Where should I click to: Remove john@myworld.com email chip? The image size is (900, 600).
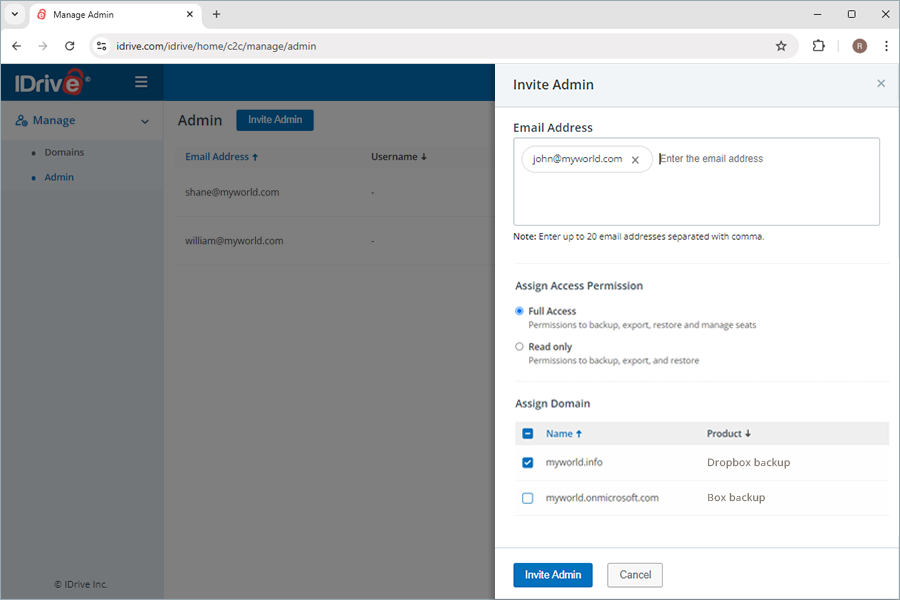pyautogui.click(x=635, y=160)
